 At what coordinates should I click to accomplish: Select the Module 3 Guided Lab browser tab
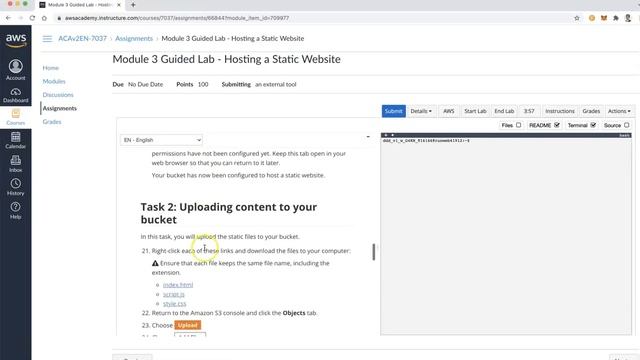[x=80, y=5]
